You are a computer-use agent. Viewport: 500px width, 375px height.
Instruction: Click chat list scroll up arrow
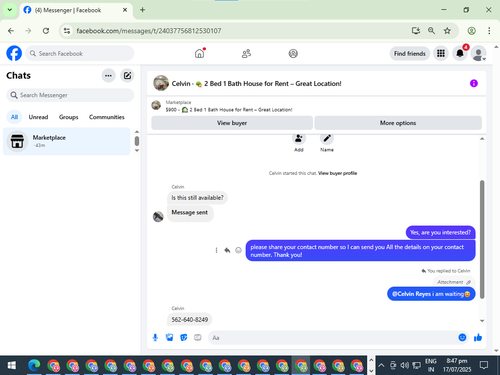[x=137, y=132]
